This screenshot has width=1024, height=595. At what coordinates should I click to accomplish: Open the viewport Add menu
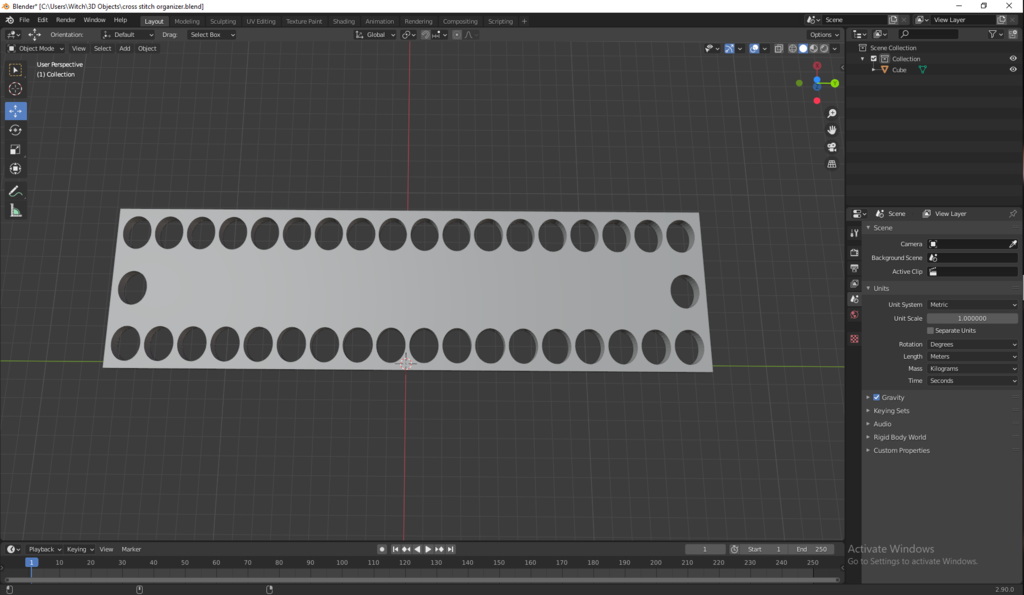point(124,48)
